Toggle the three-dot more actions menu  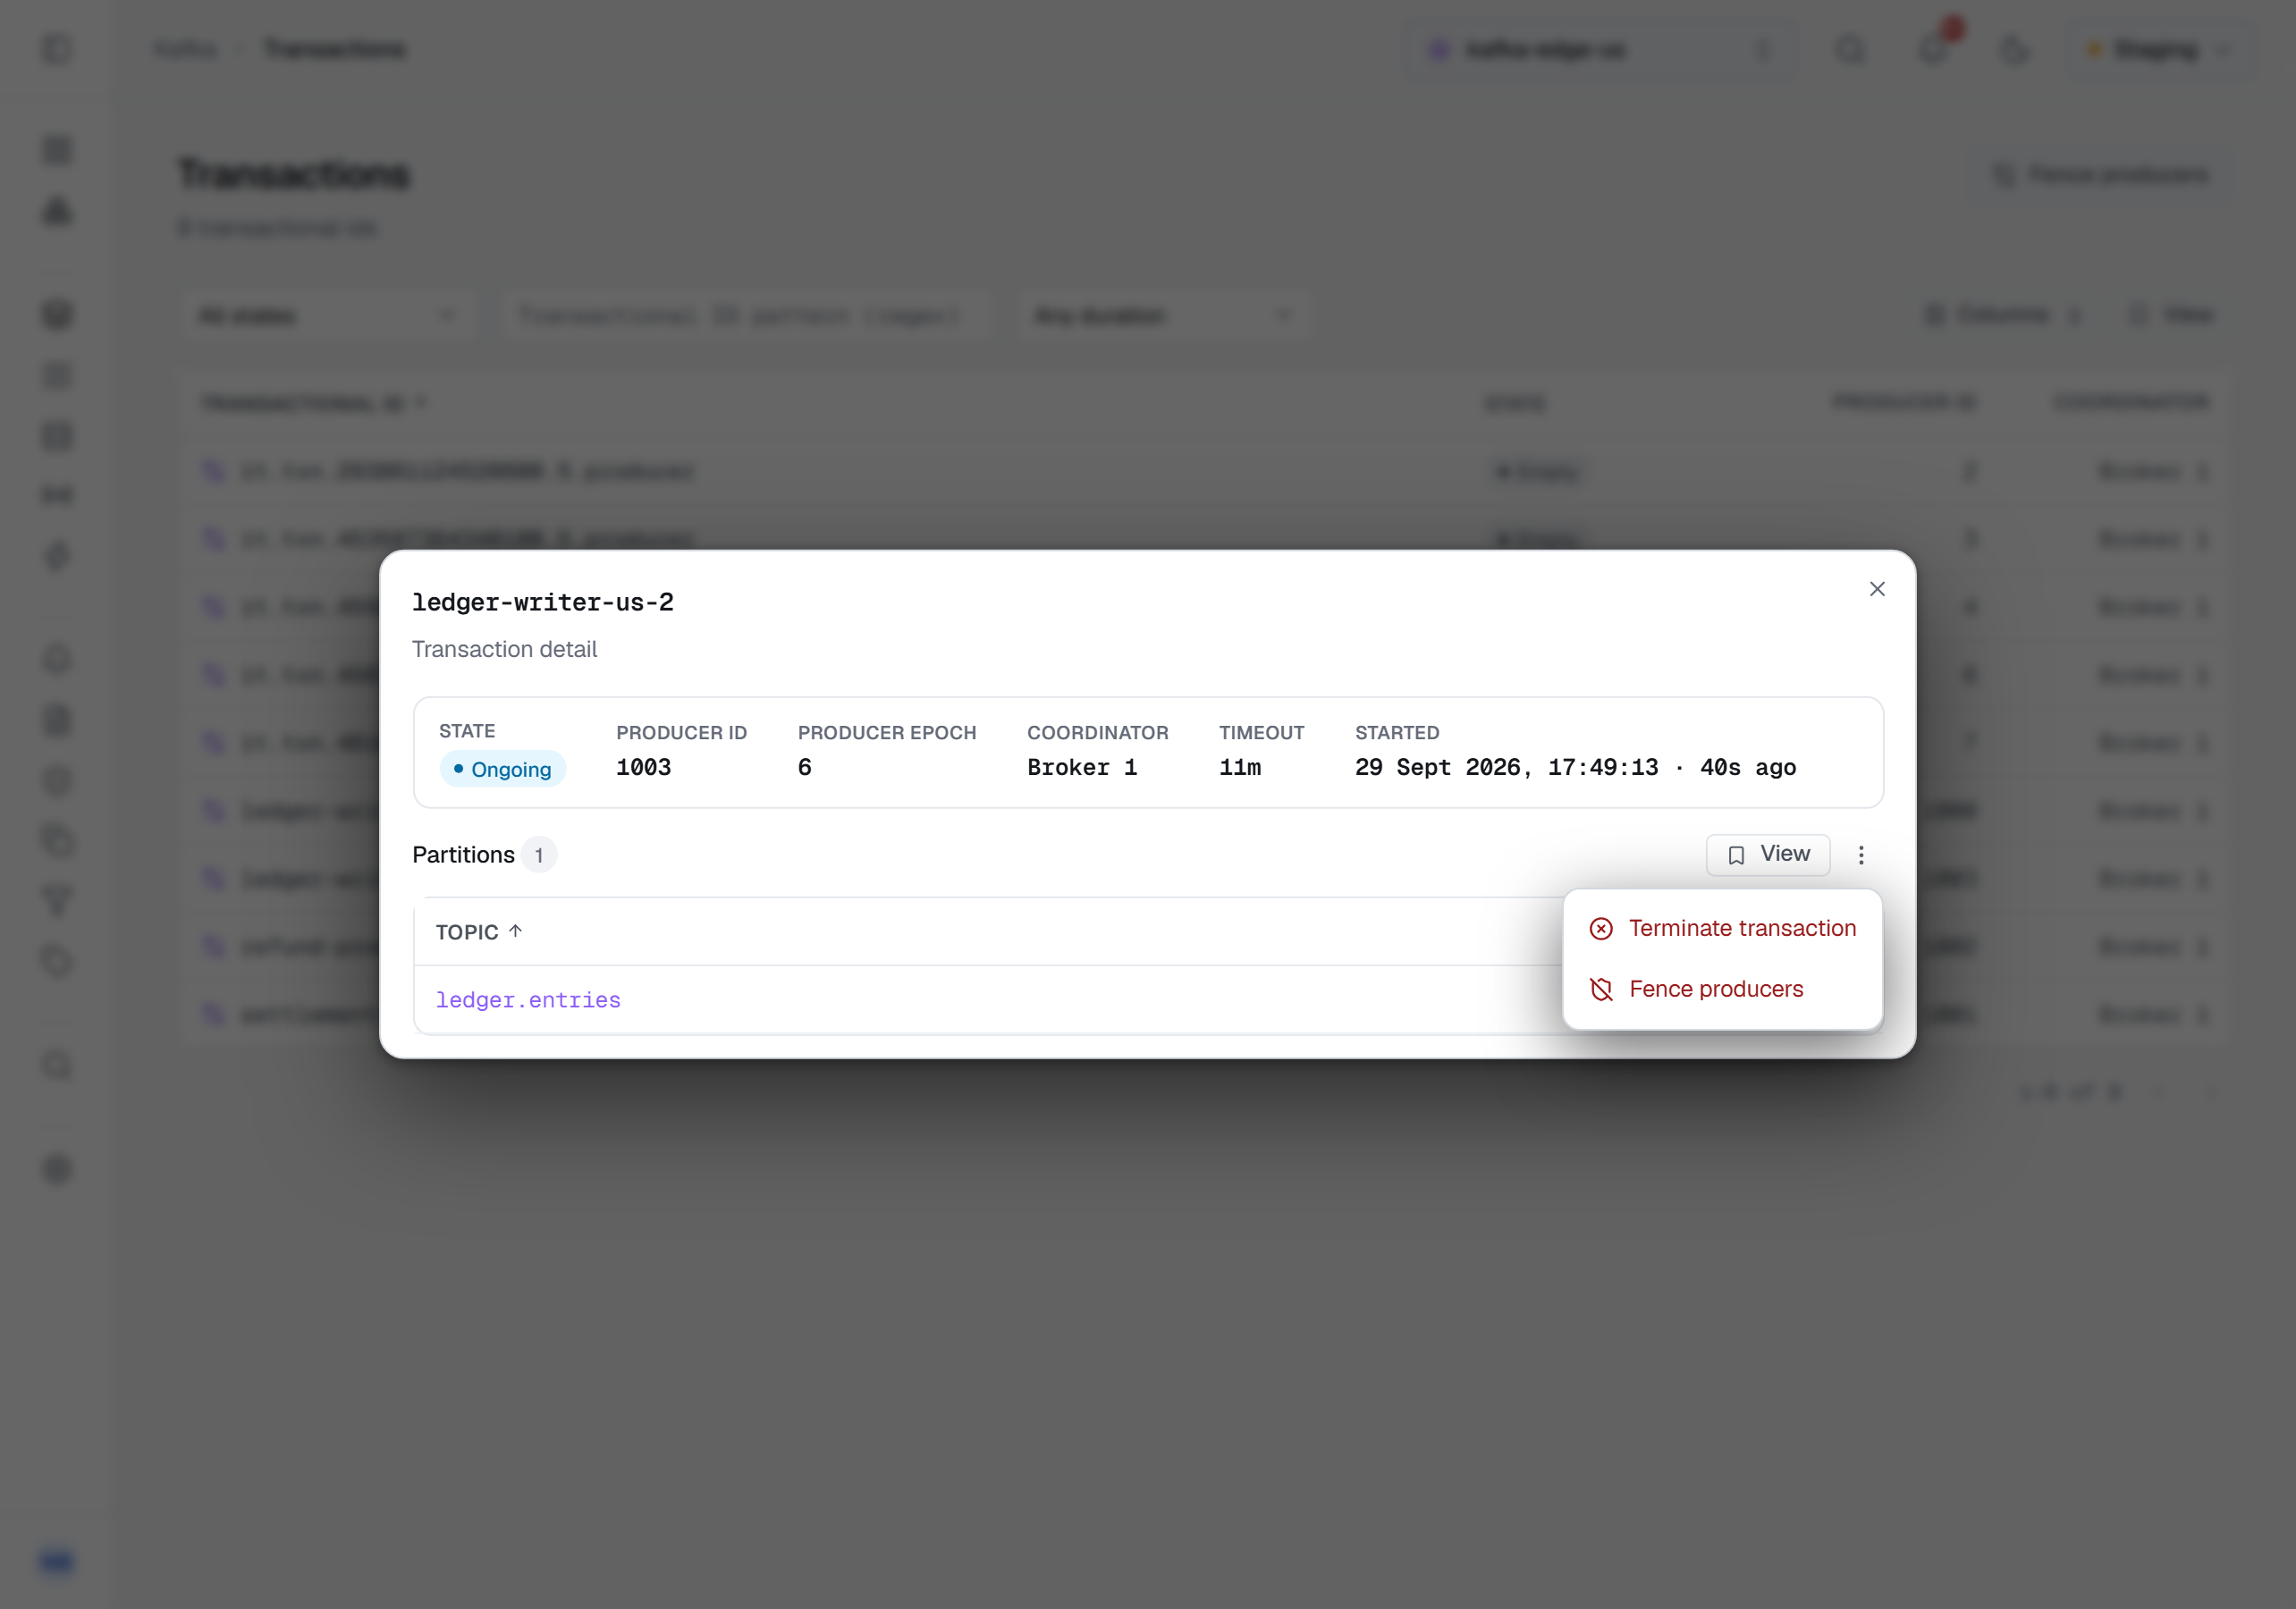pos(1861,855)
